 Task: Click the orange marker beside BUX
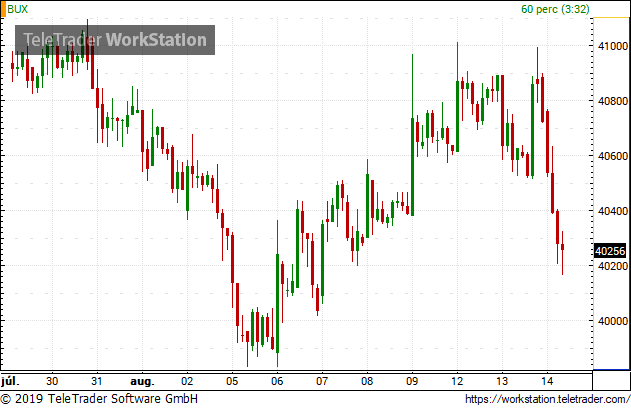[3, 9]
